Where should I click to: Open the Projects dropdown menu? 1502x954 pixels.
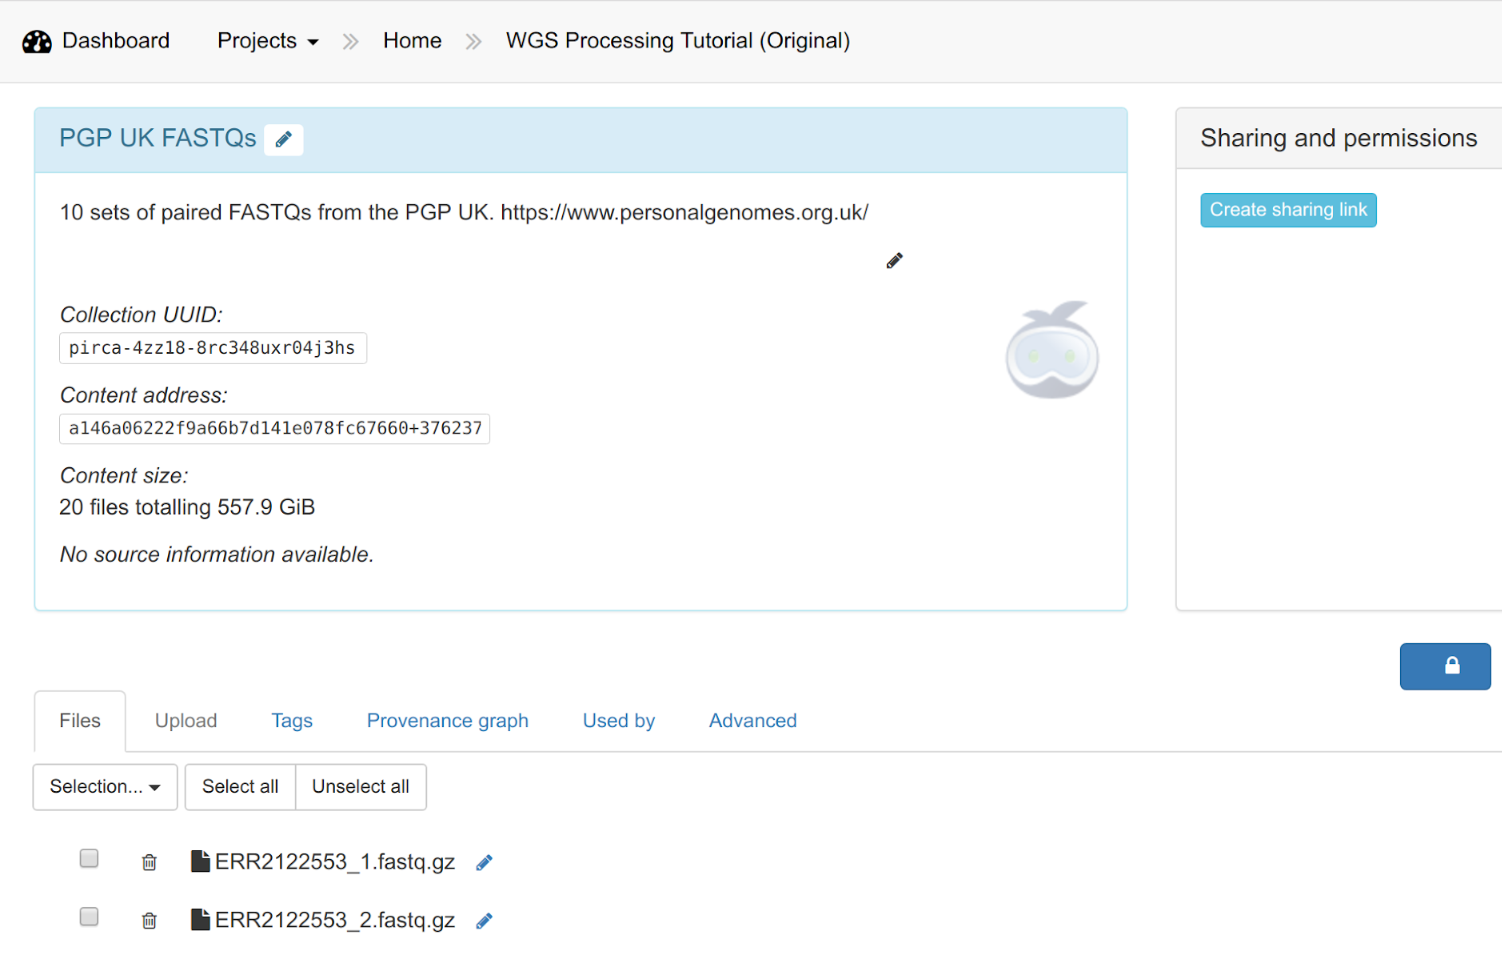(x=267, y=41)
